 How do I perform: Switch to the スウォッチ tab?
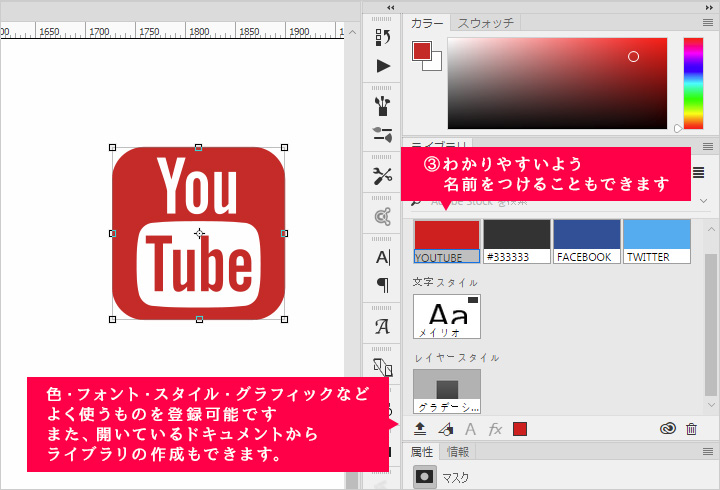pos(485,23)
